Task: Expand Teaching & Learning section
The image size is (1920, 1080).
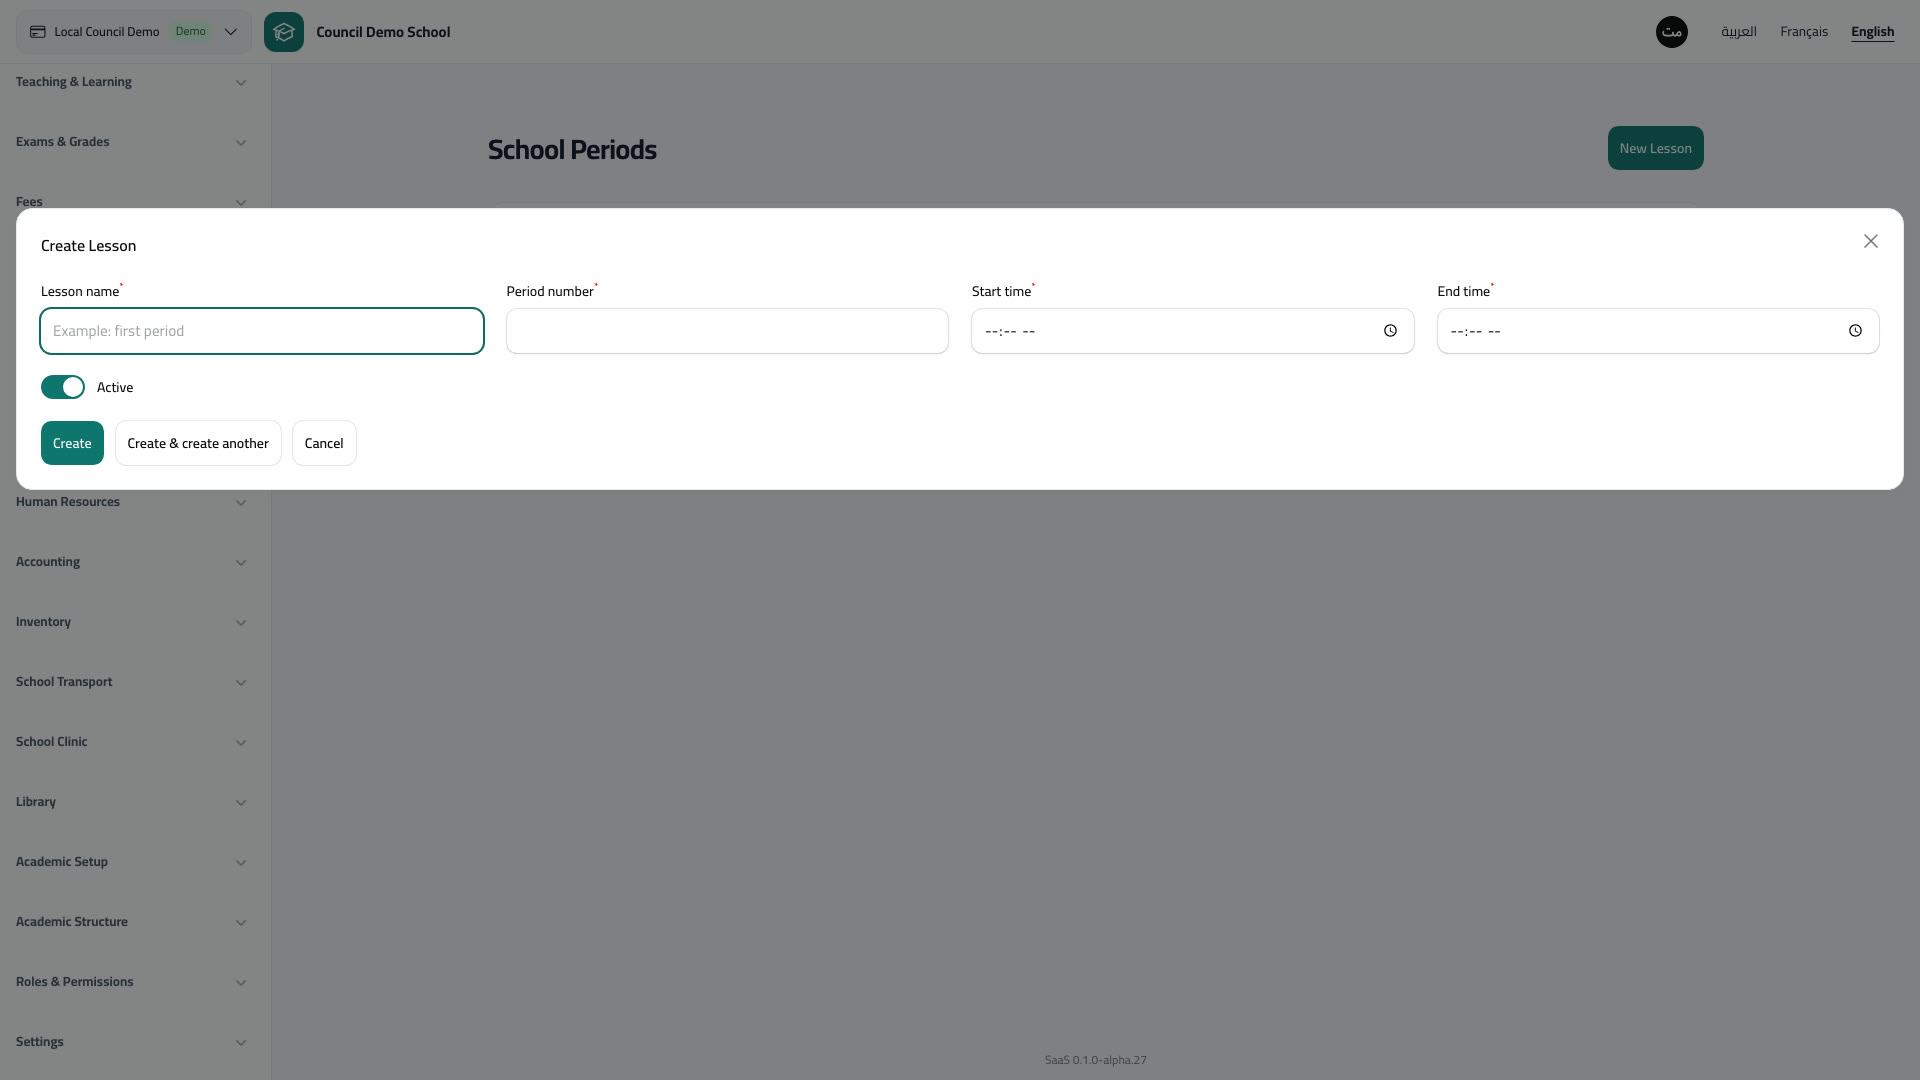Action: click(131, 82)
